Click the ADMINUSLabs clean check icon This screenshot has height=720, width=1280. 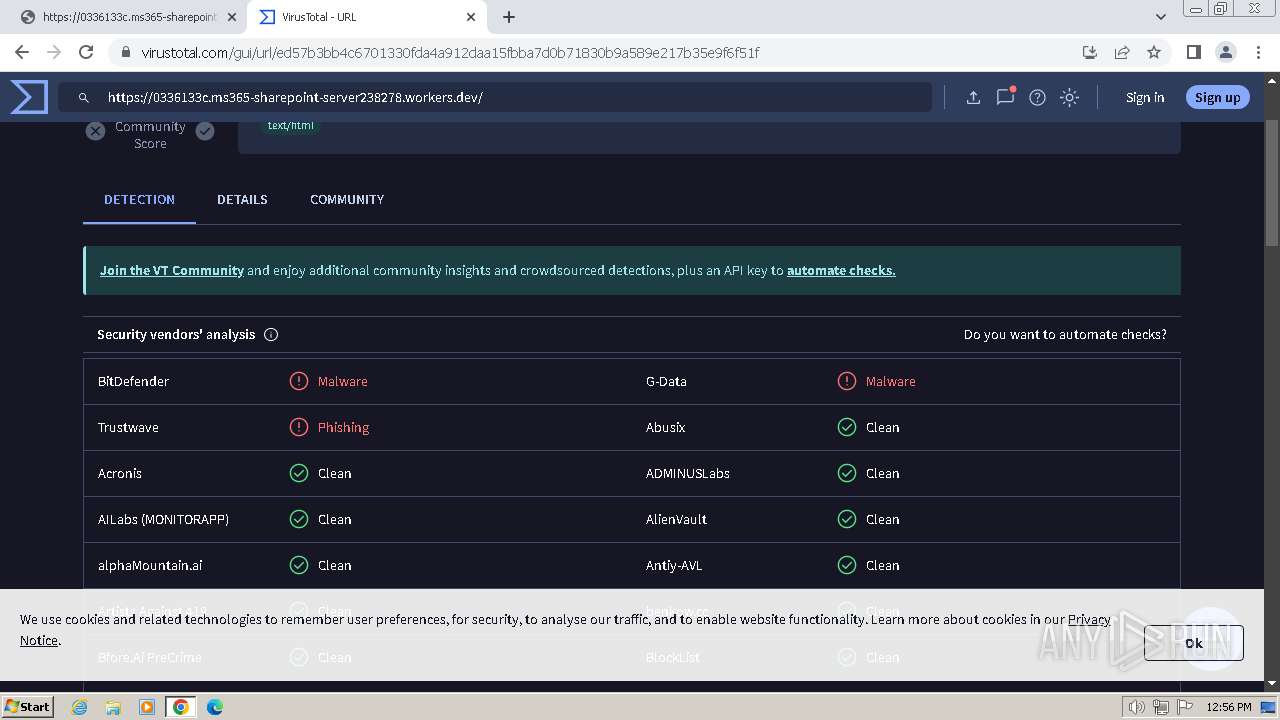tap(847, 473)
